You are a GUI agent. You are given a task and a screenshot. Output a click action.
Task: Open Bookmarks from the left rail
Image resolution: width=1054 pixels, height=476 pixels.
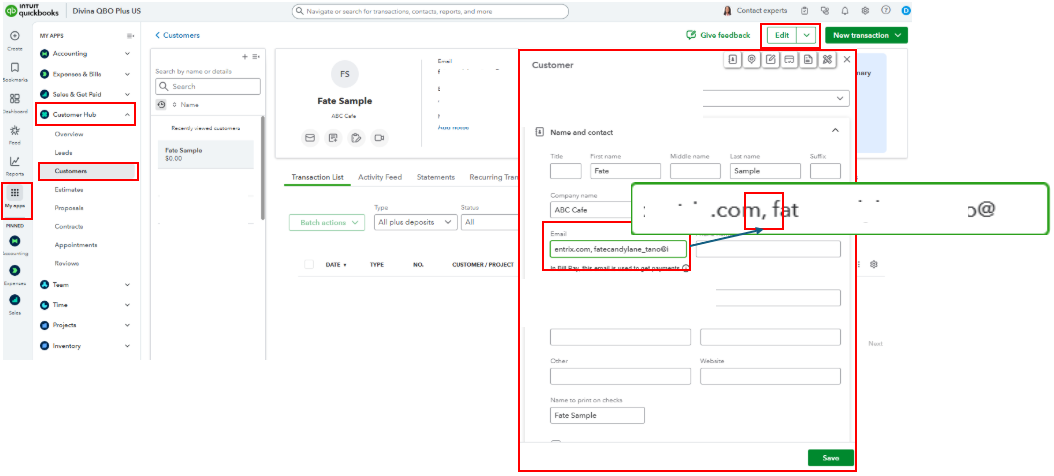click(15, 68)
